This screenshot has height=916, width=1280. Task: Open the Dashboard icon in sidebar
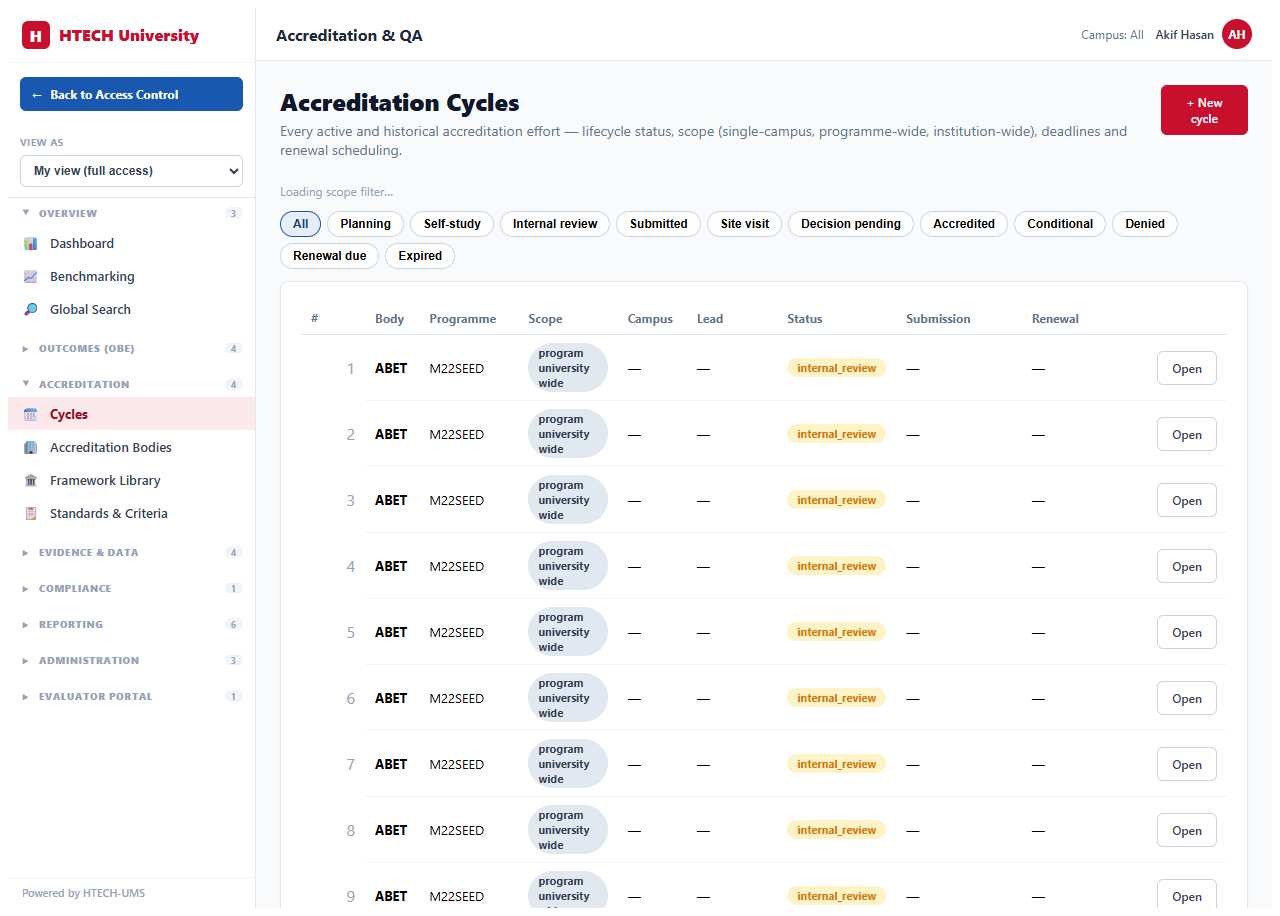tap(30, 243)
